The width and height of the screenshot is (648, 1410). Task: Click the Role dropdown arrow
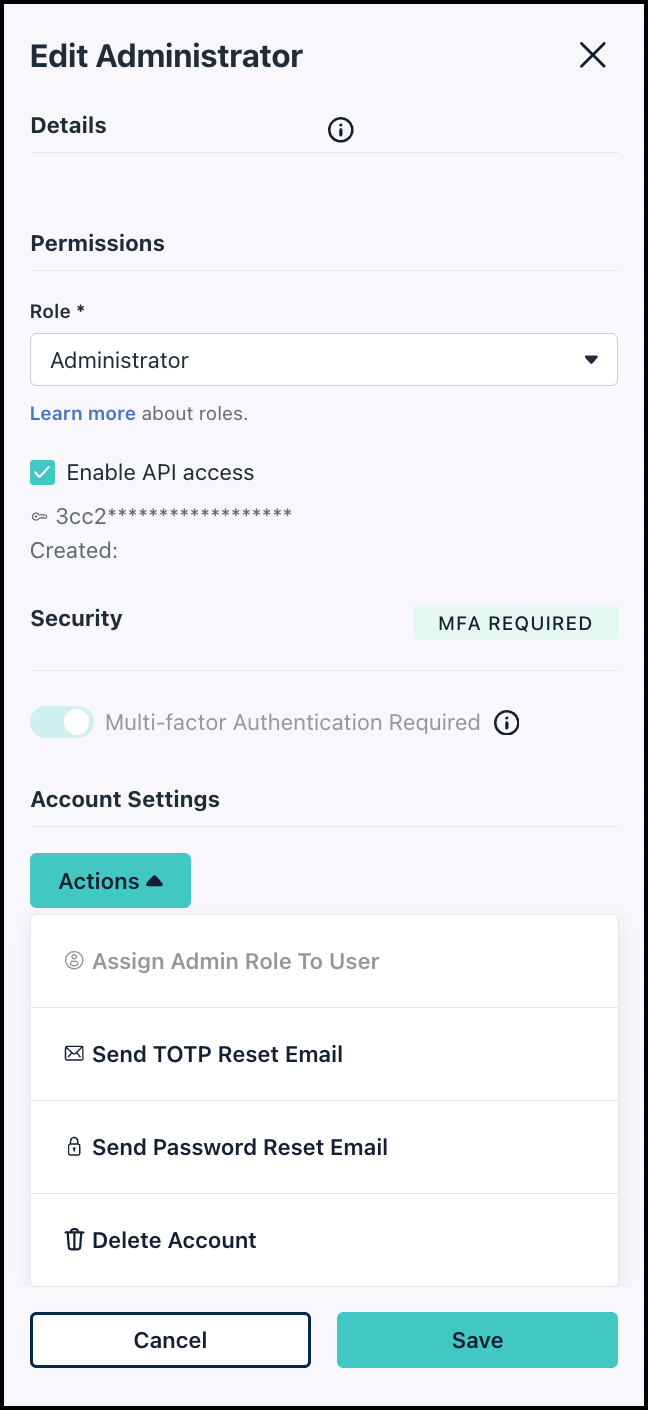click(591, 360)
